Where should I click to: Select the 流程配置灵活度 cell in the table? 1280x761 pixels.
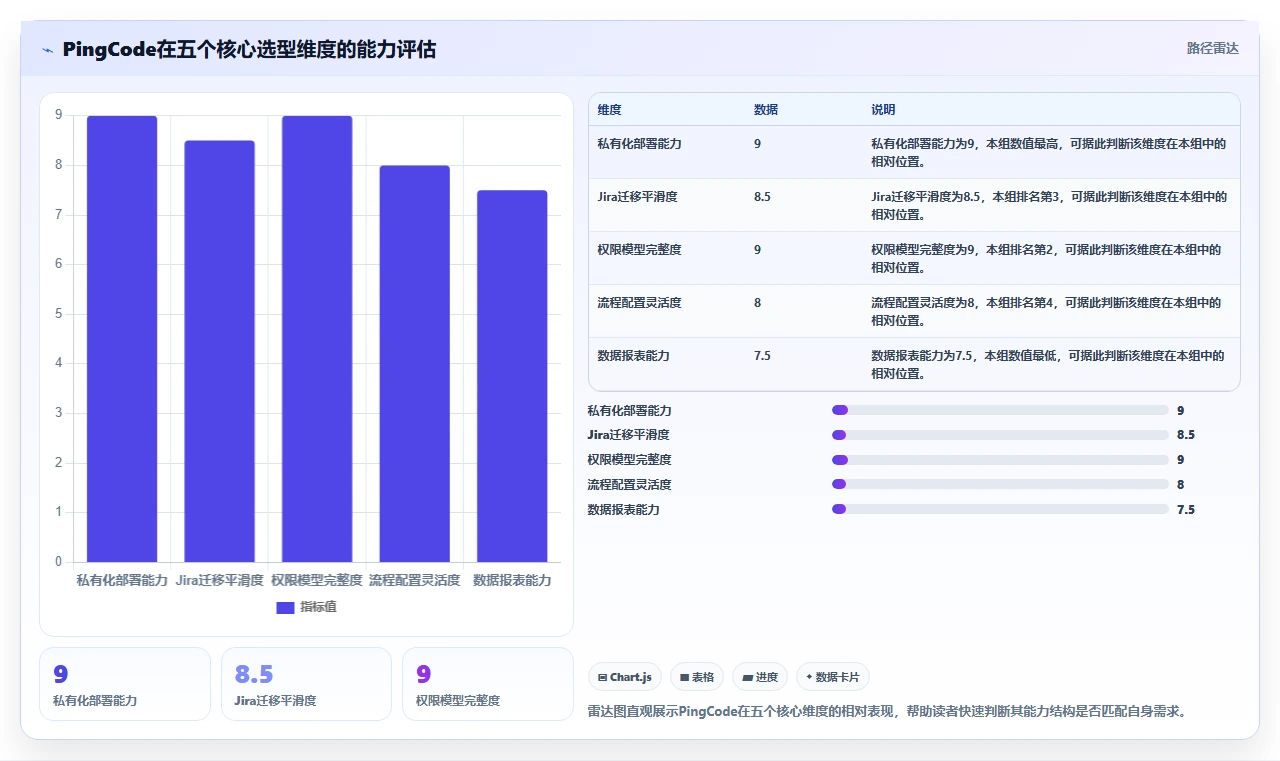(639, 303)
